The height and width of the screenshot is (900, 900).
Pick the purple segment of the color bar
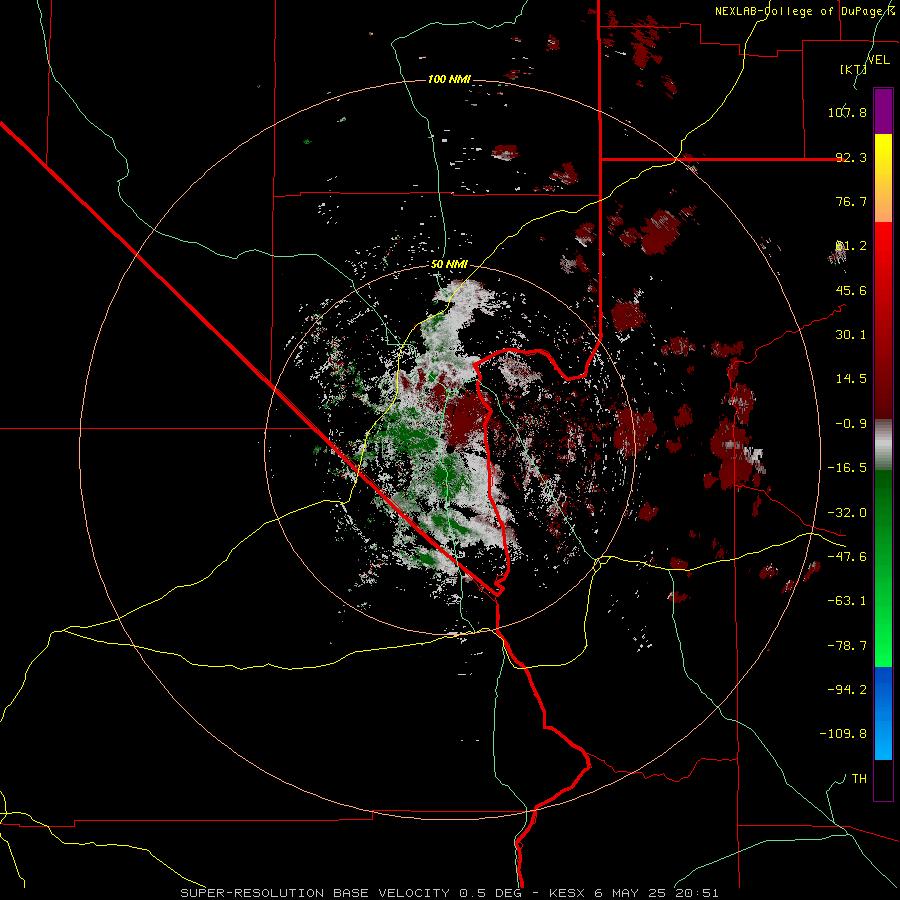pyautogui.click(x=883, y=111)
